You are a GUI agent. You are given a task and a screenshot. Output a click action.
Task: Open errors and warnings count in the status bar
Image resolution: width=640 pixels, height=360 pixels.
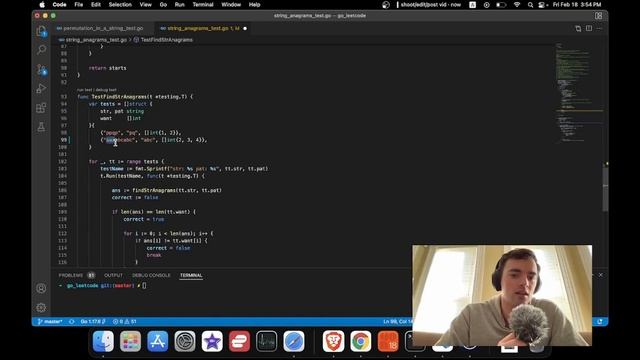point(124,322)
